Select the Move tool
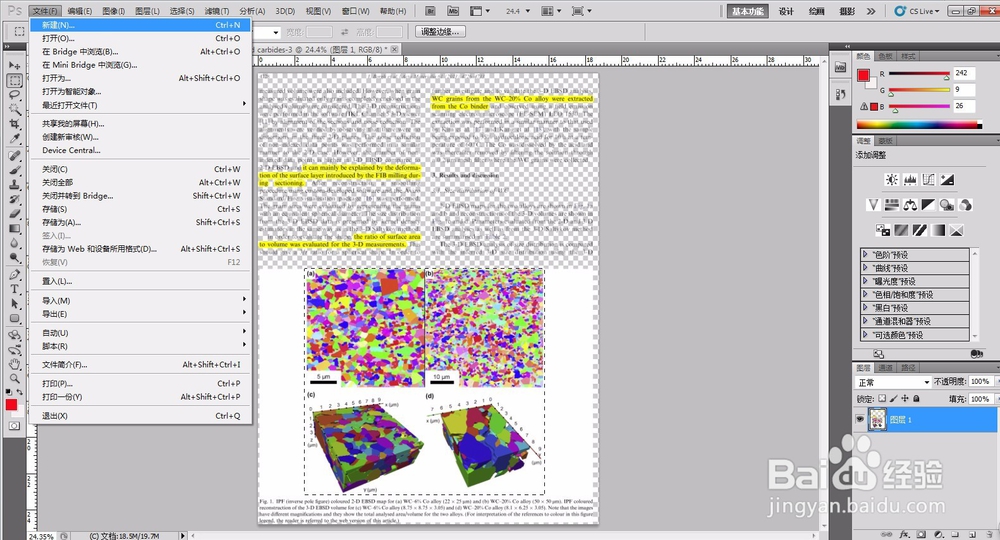The height and width of the screenshot is (540, 1000). pos(15,66)
